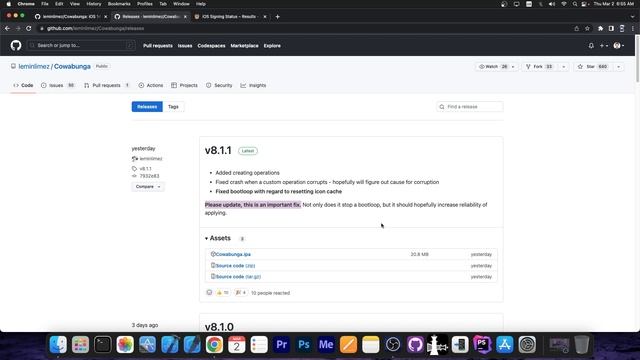Open GitHub Desktop from the Dock
This screenshot has width=640, height=360.
[415, 344]
